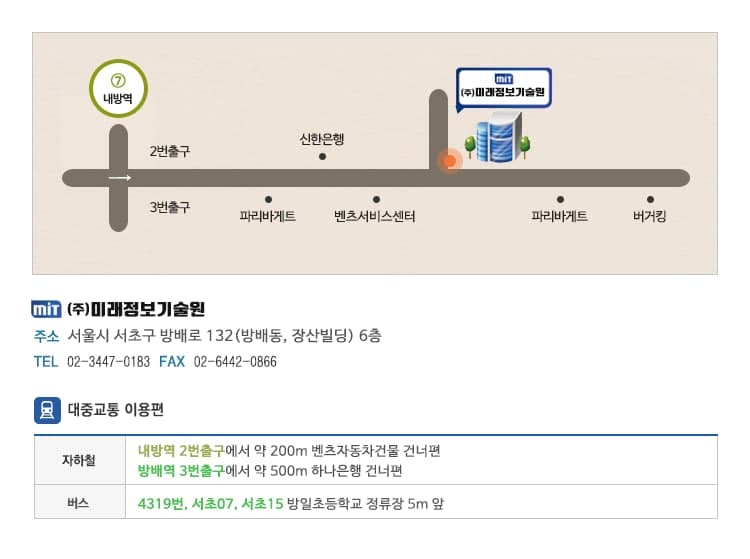Click the orange location marker dot

point(450,161)
